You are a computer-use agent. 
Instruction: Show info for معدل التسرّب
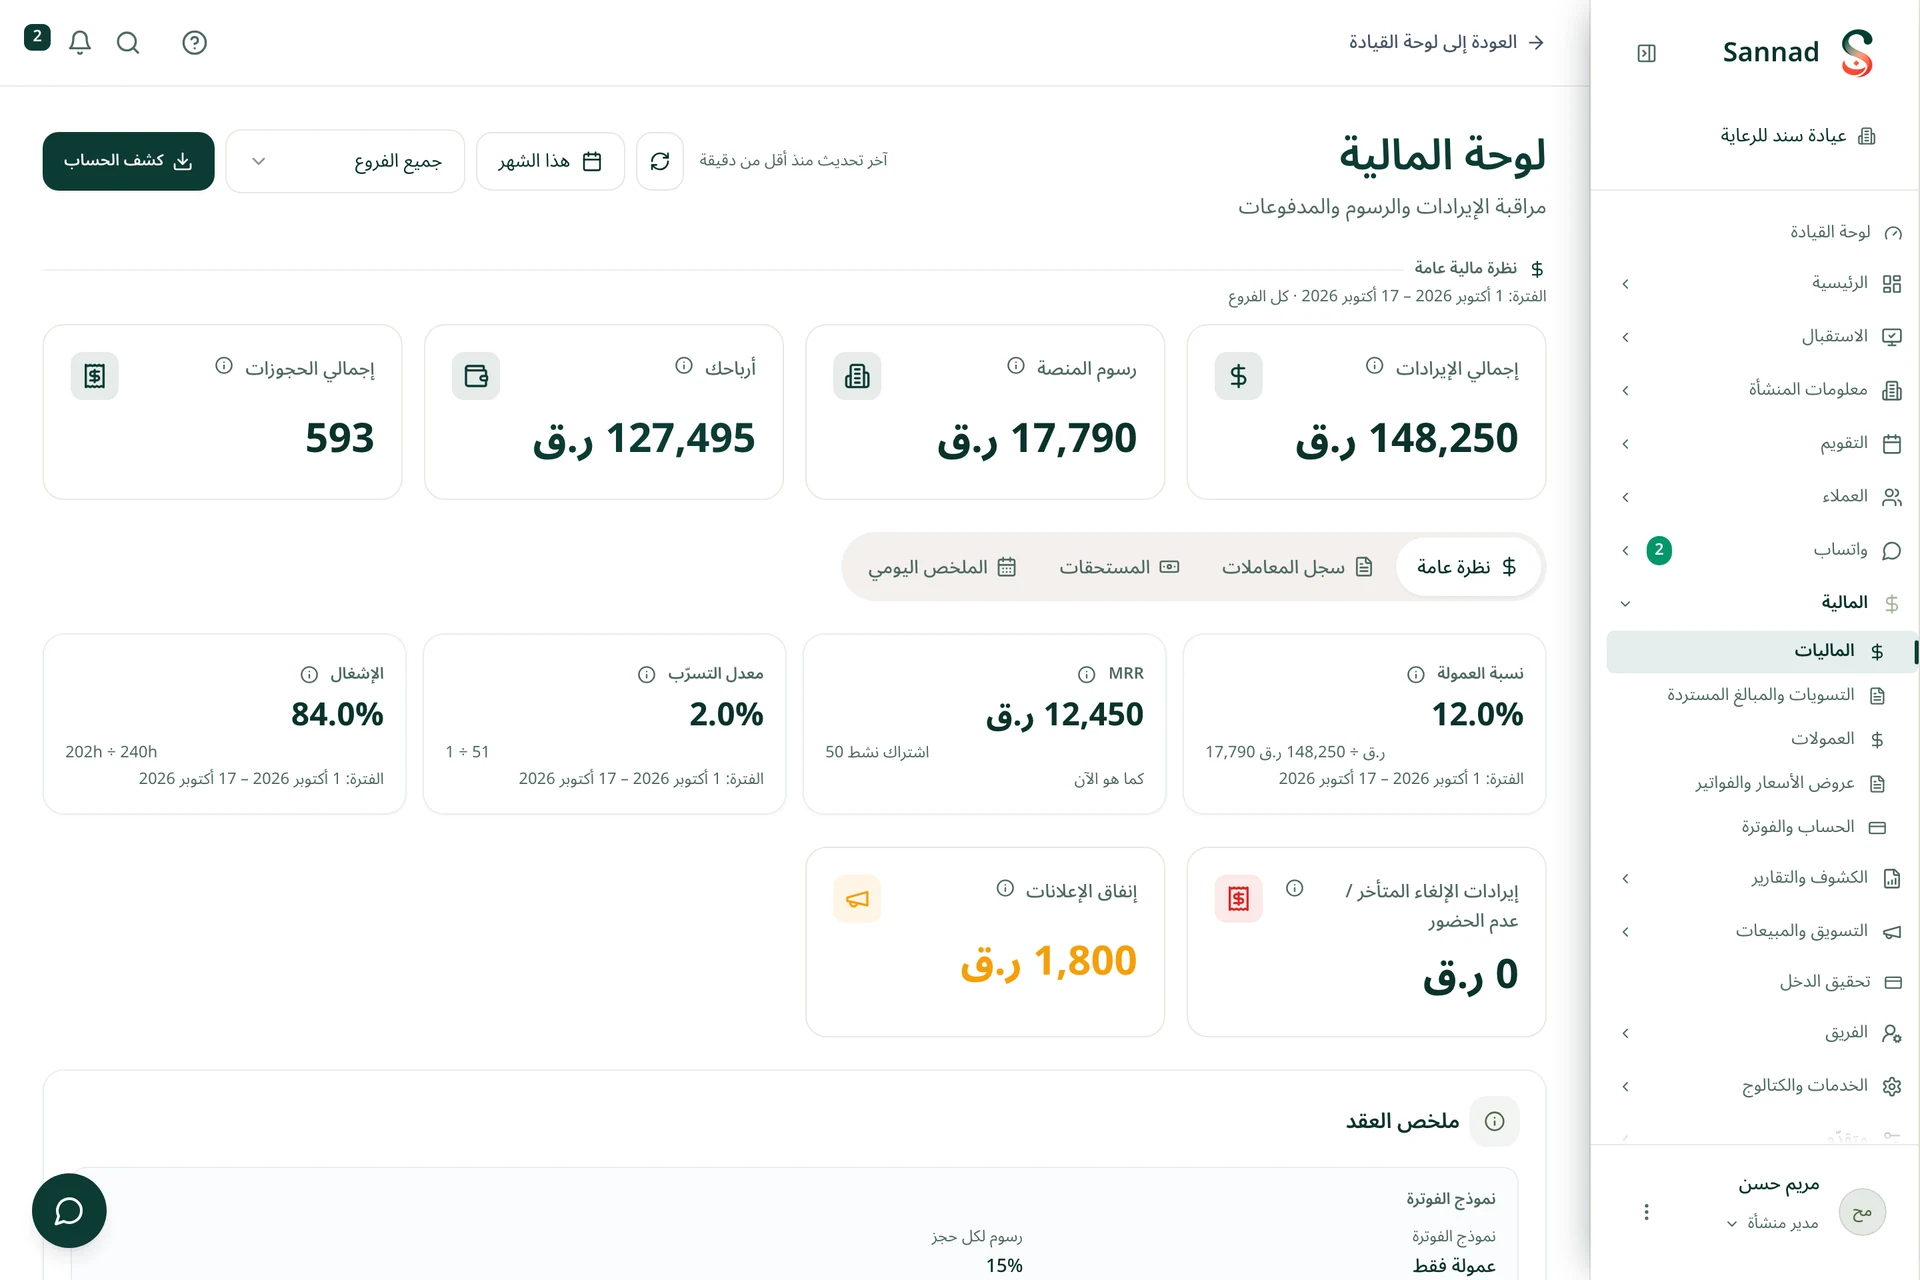(647, 675)
